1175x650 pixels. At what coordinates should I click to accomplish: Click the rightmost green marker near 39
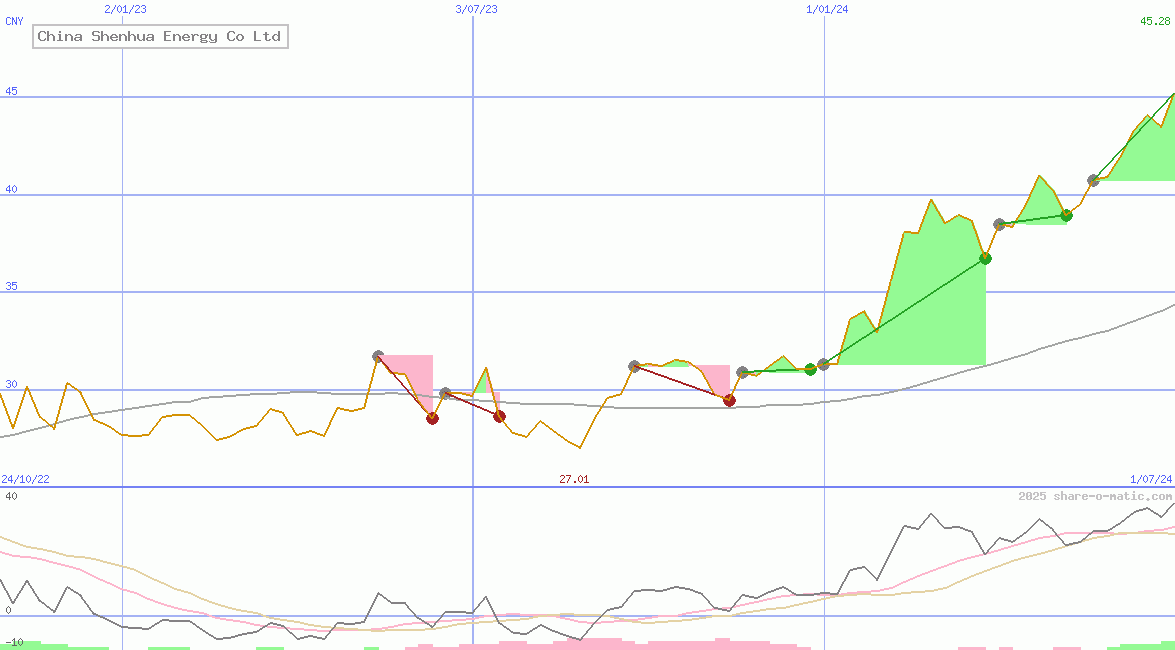pos(1066,215)
